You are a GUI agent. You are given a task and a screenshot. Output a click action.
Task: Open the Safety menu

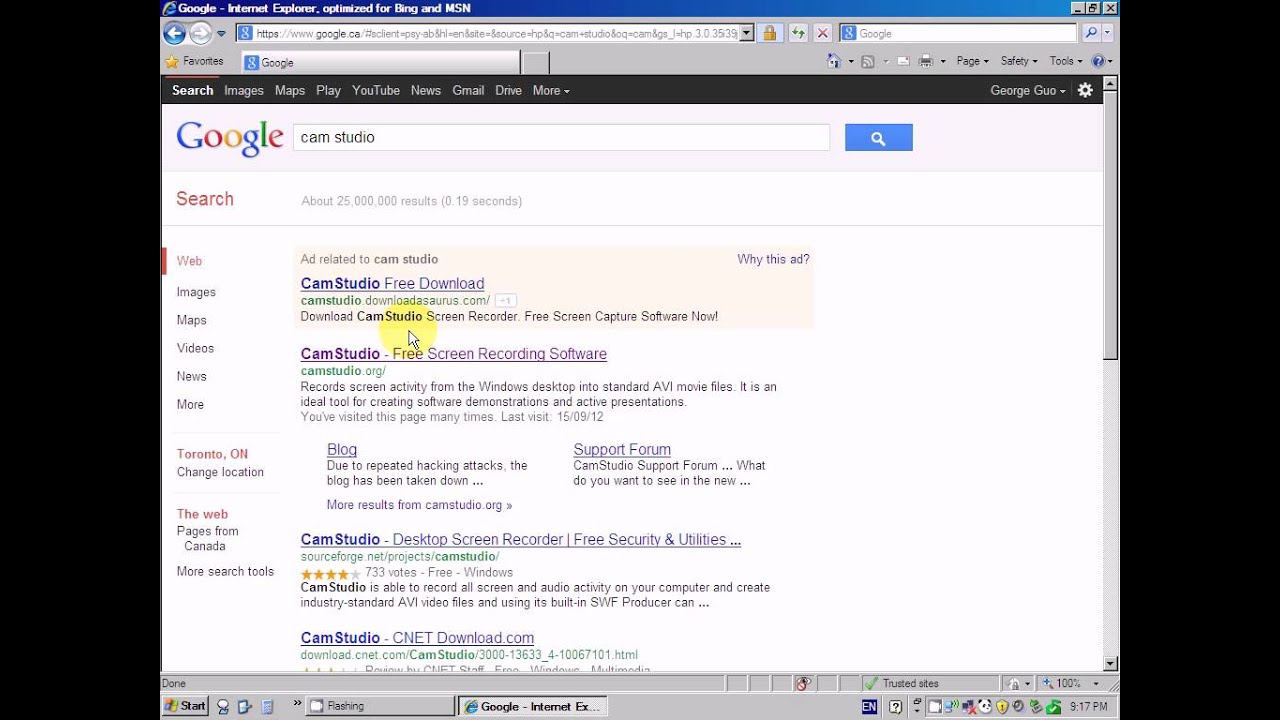pyautogui.click(x=1020, y=61)
